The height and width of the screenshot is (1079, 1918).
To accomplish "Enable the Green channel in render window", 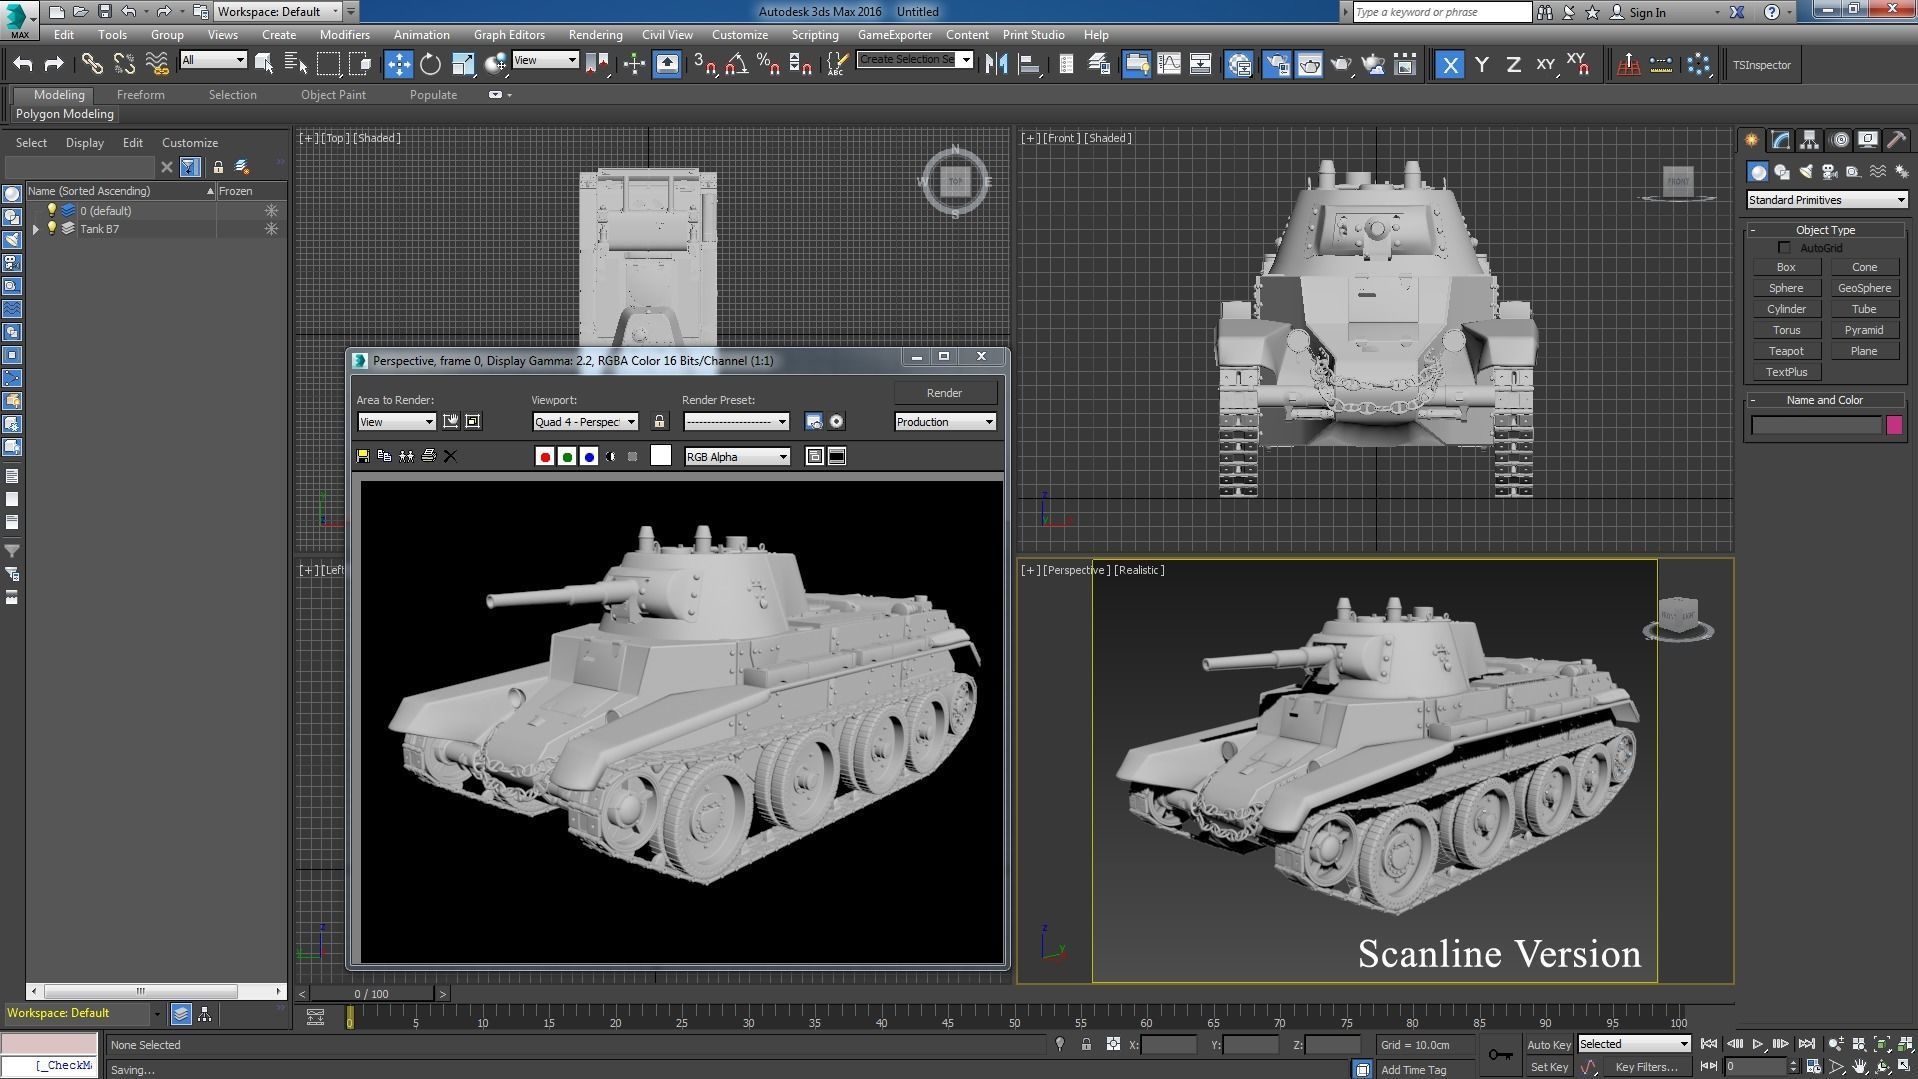I will click(567, 456).
